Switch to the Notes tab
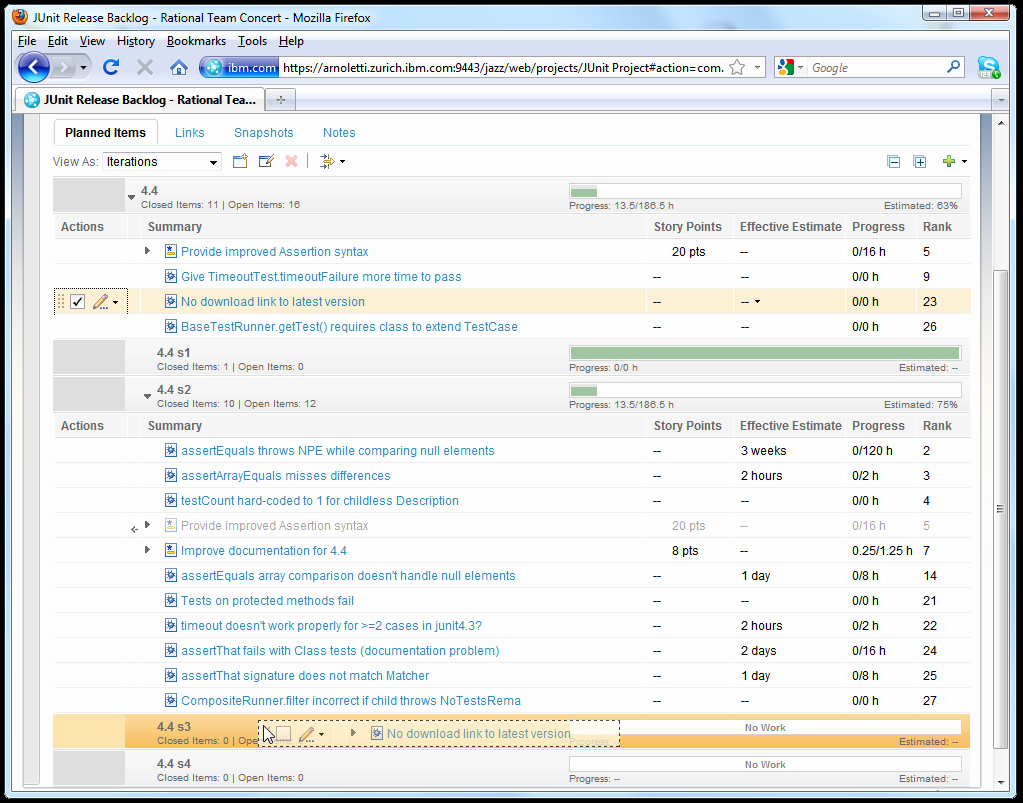 (x=339, y=132)
